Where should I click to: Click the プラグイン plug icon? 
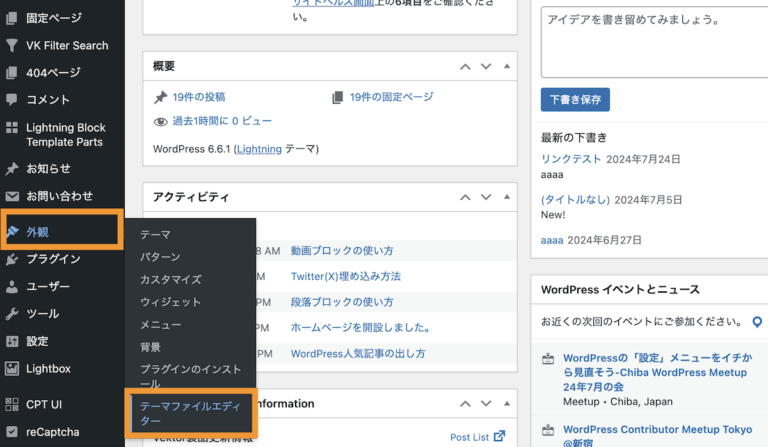point(12,259)
